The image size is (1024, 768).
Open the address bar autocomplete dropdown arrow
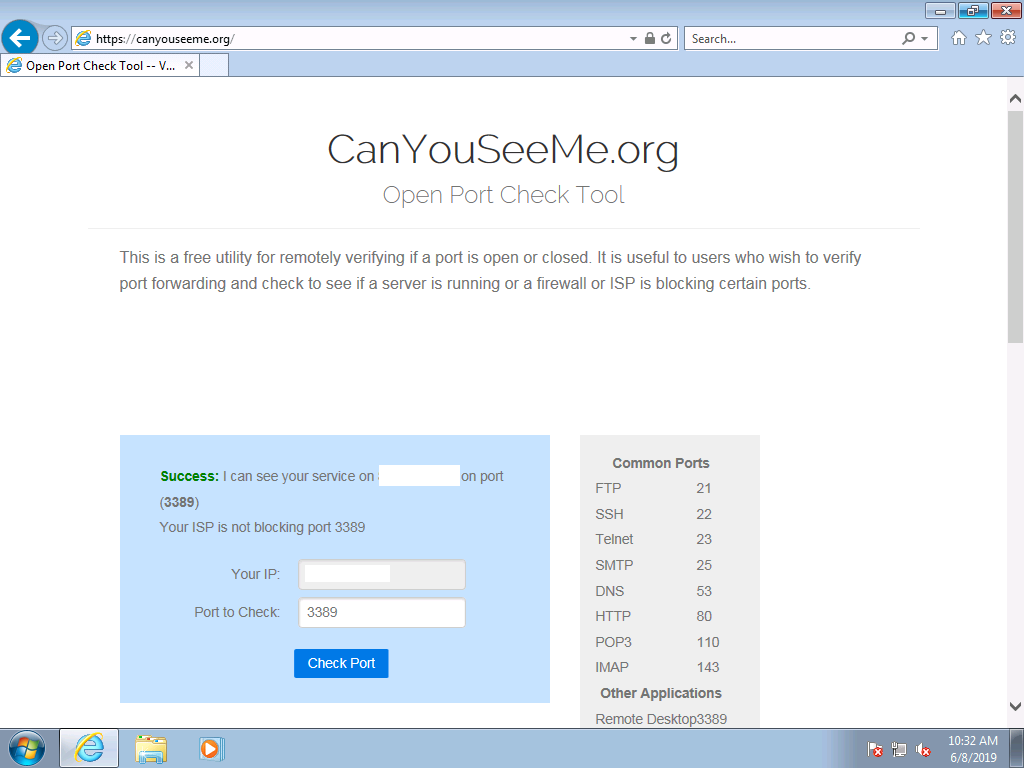pos(633,39)
